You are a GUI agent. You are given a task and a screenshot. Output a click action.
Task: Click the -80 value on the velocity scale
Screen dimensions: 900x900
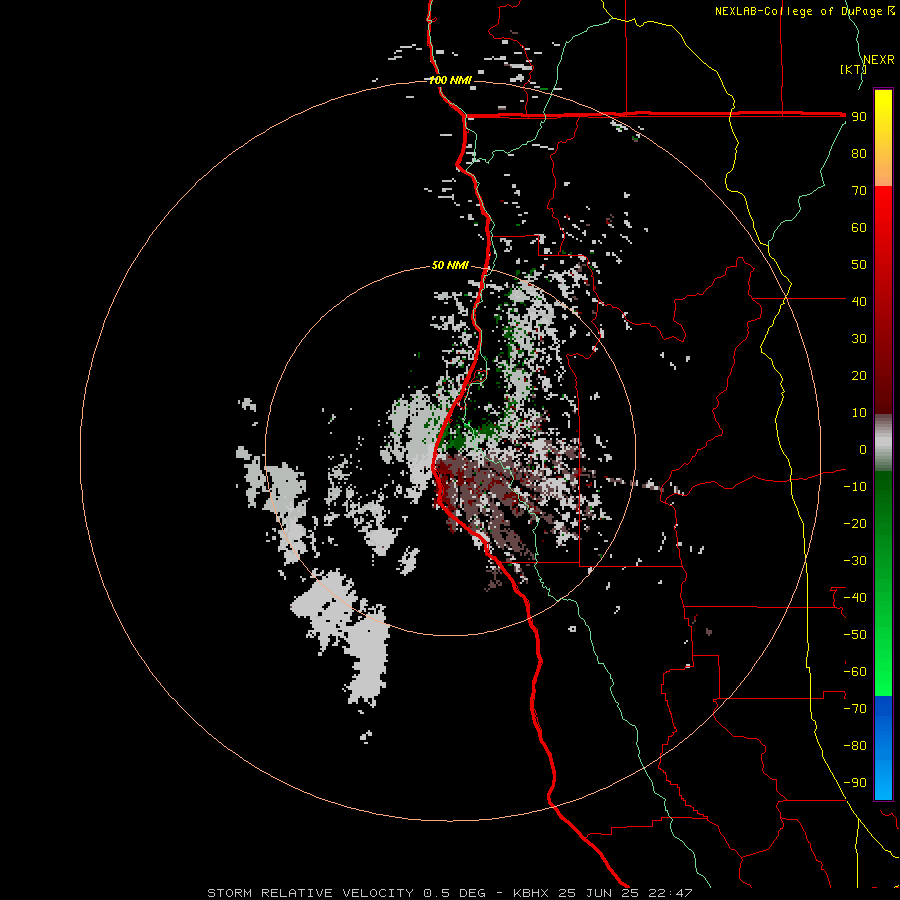click(x=855, y=746)
